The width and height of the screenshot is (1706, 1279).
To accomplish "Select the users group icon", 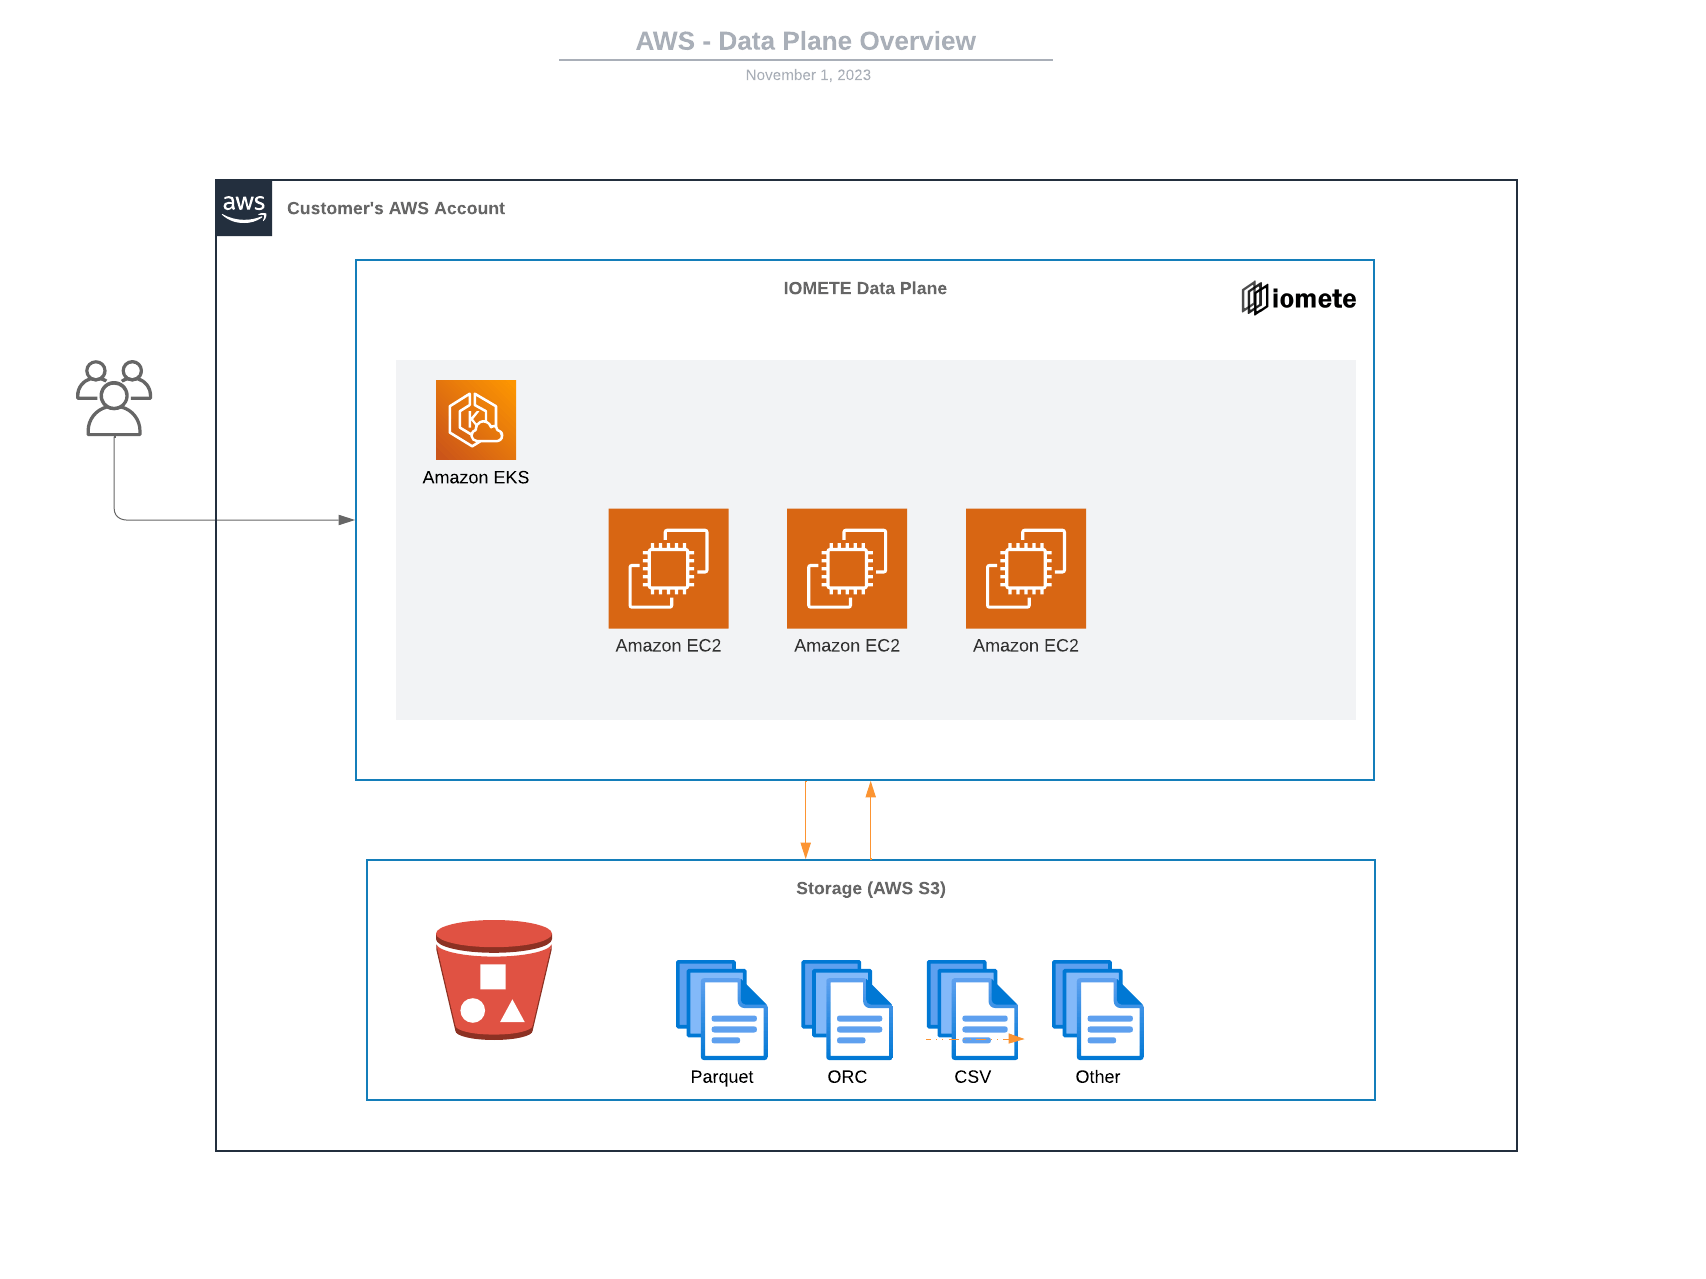I will coord(114,398).
